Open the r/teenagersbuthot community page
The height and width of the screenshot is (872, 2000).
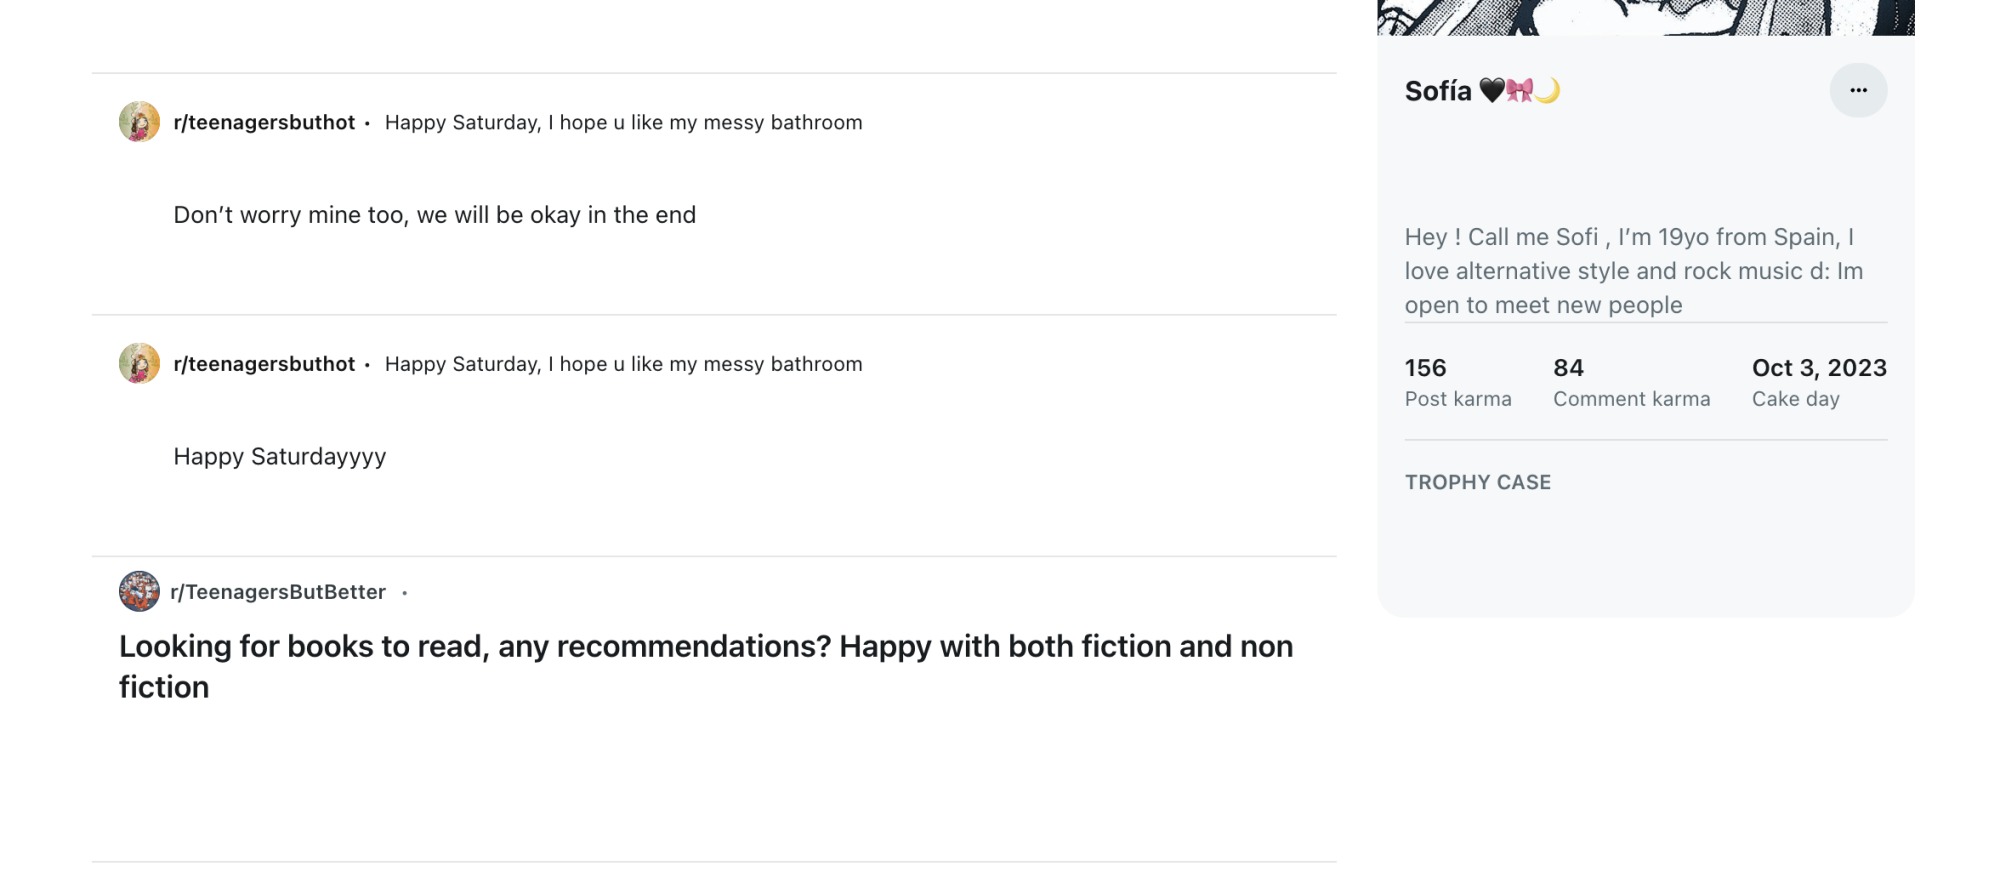point(265,121)
